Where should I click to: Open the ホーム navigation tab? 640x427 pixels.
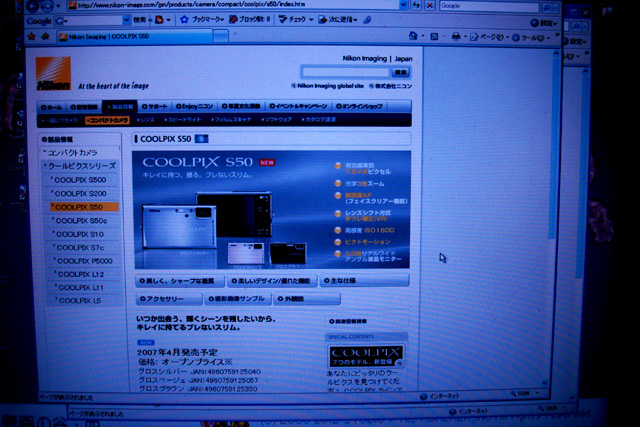[x=51, y=107]
